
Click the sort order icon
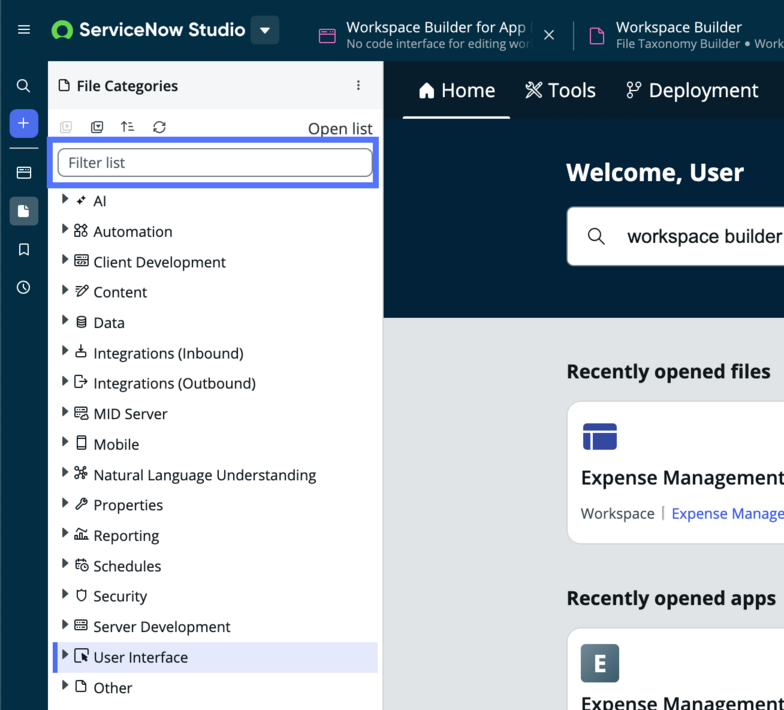(x=128, y=127)
